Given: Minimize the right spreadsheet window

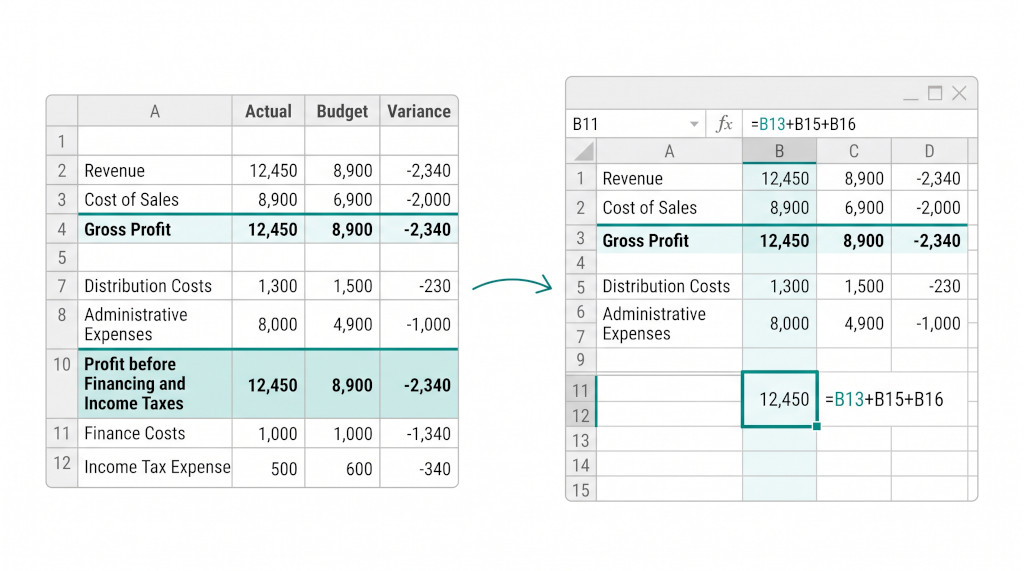Looking at the screenshot, I should [910, 98].
